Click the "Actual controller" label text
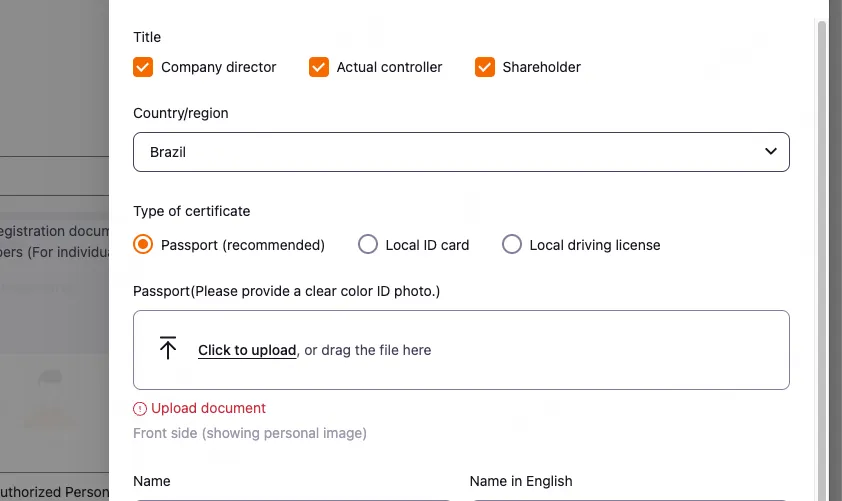This screenshot has width=842, height=501. coord(389,67)
